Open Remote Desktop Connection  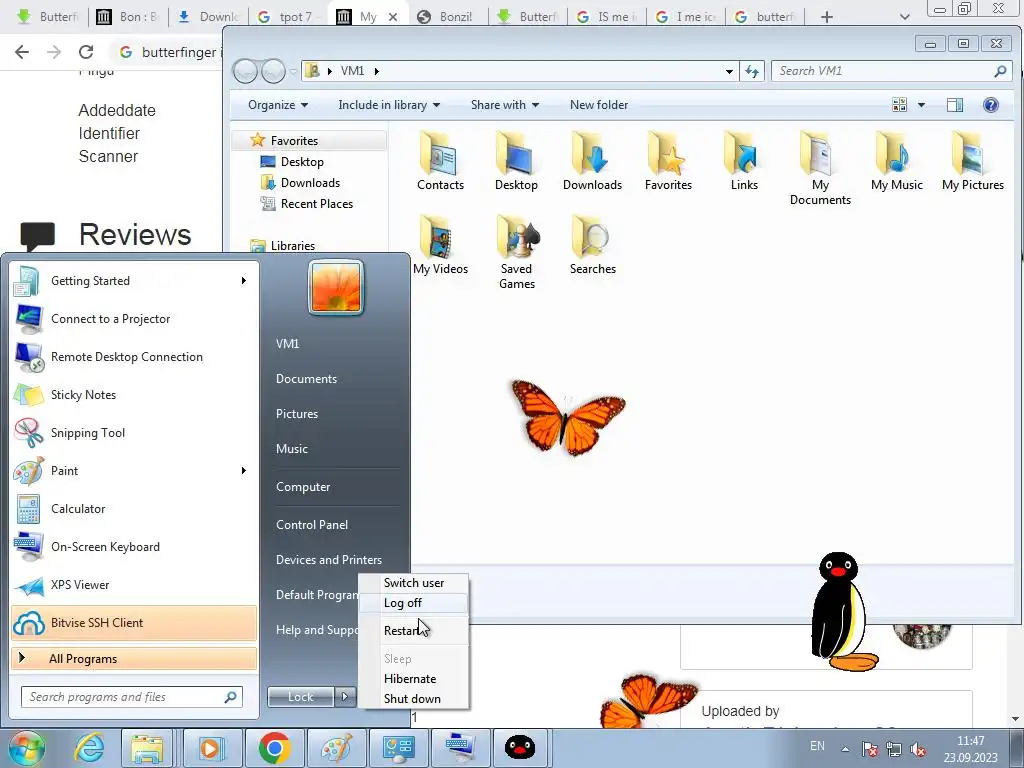(134, 357)
